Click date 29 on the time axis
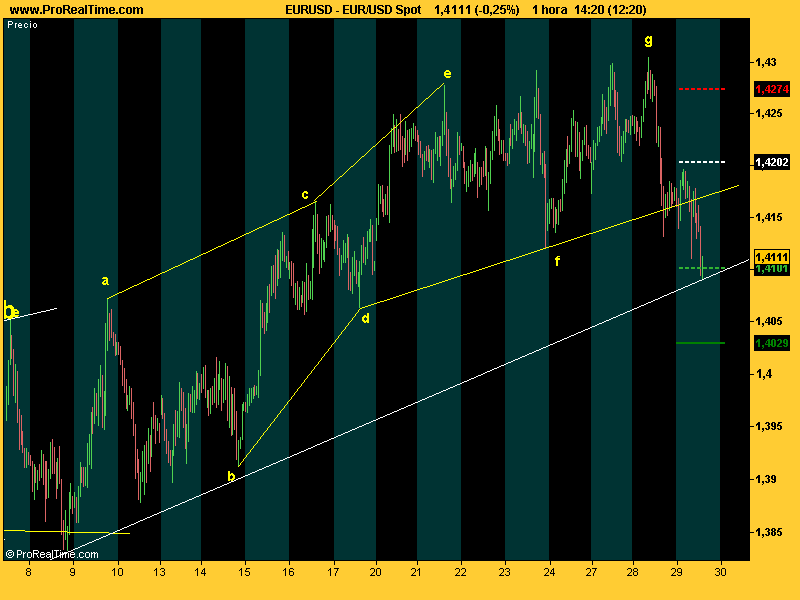This screenshot has height=600, width=800. [676, 572]
